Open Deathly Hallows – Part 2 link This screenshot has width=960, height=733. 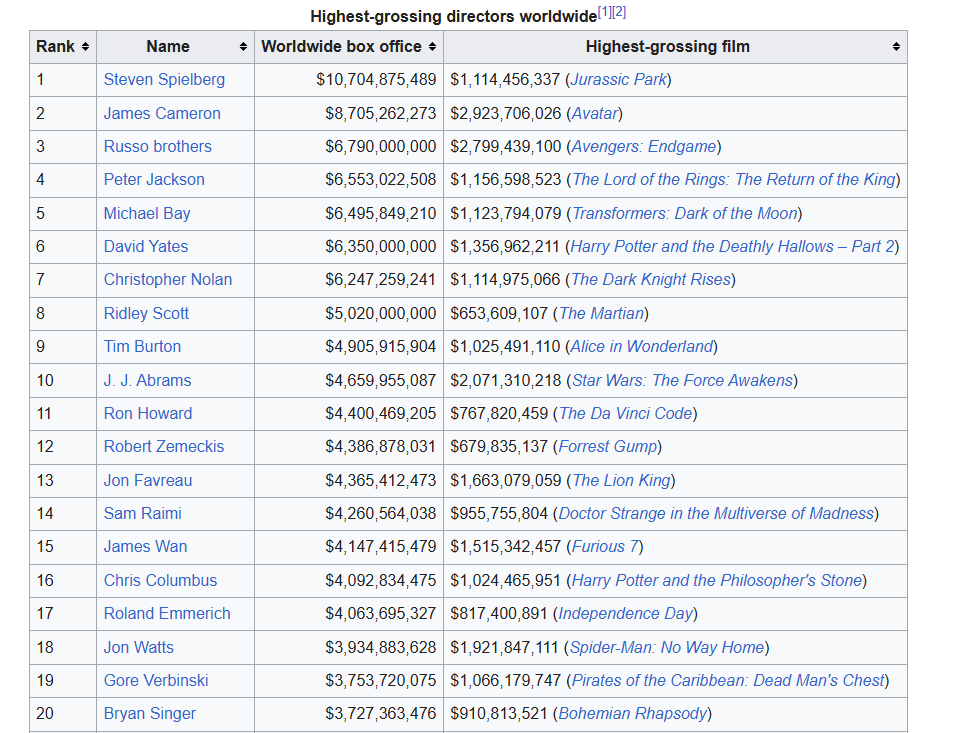point(732,246)
